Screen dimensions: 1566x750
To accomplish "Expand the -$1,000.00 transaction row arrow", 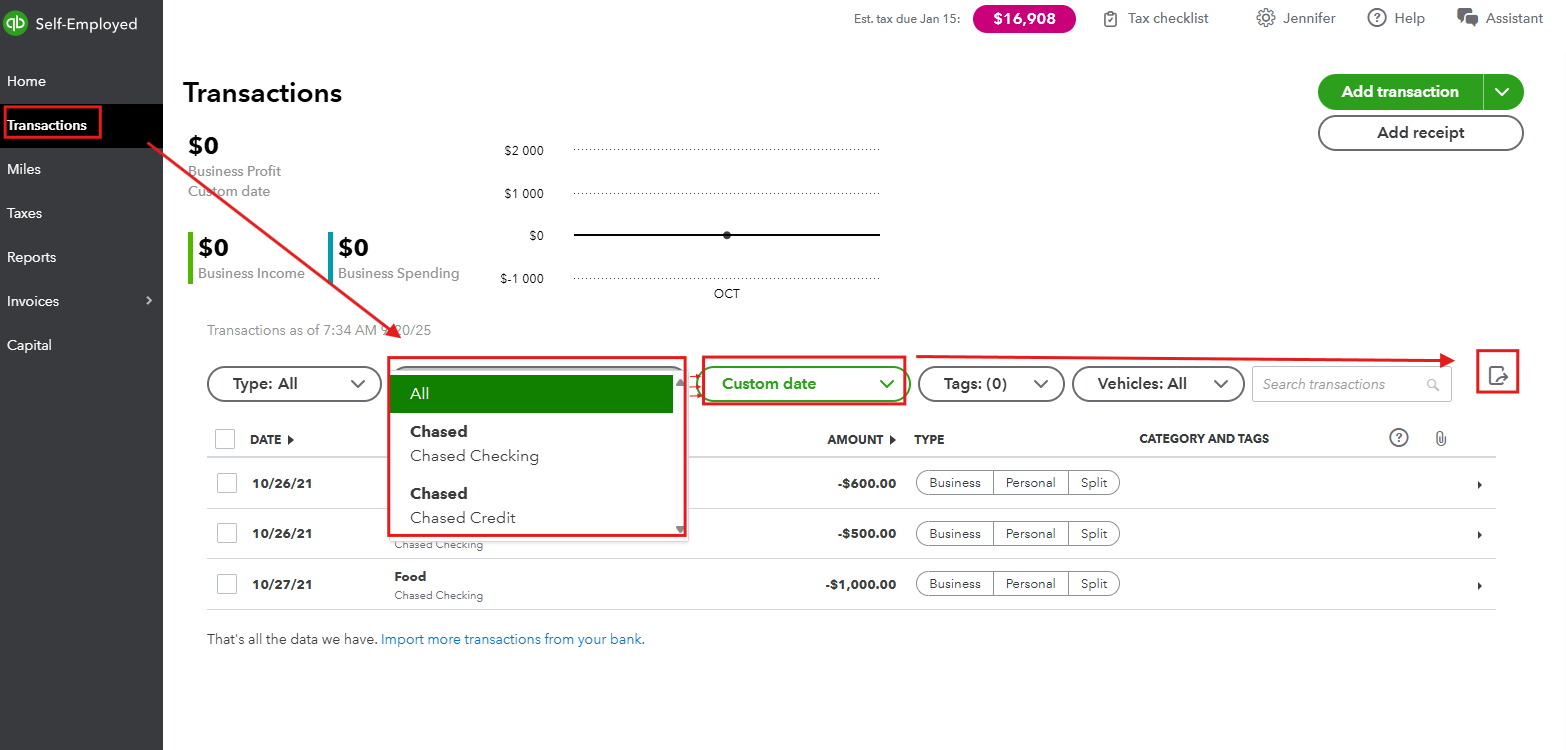I will tap(1479, 585).
